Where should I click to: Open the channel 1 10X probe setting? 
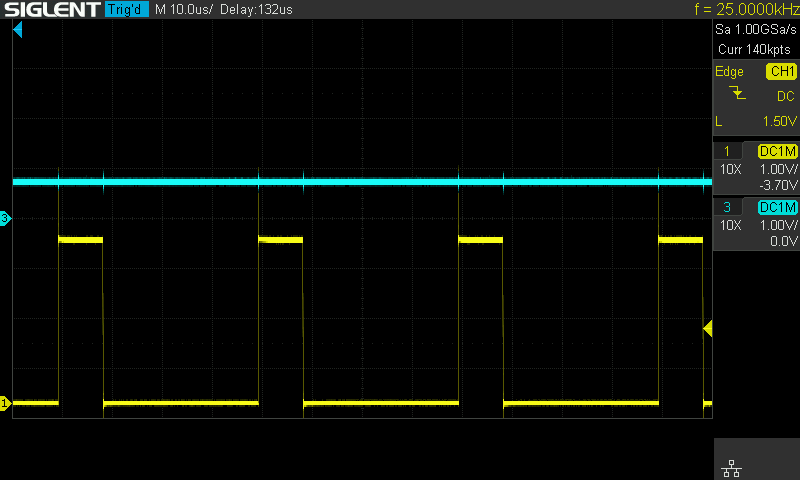(x=730, y=169)
